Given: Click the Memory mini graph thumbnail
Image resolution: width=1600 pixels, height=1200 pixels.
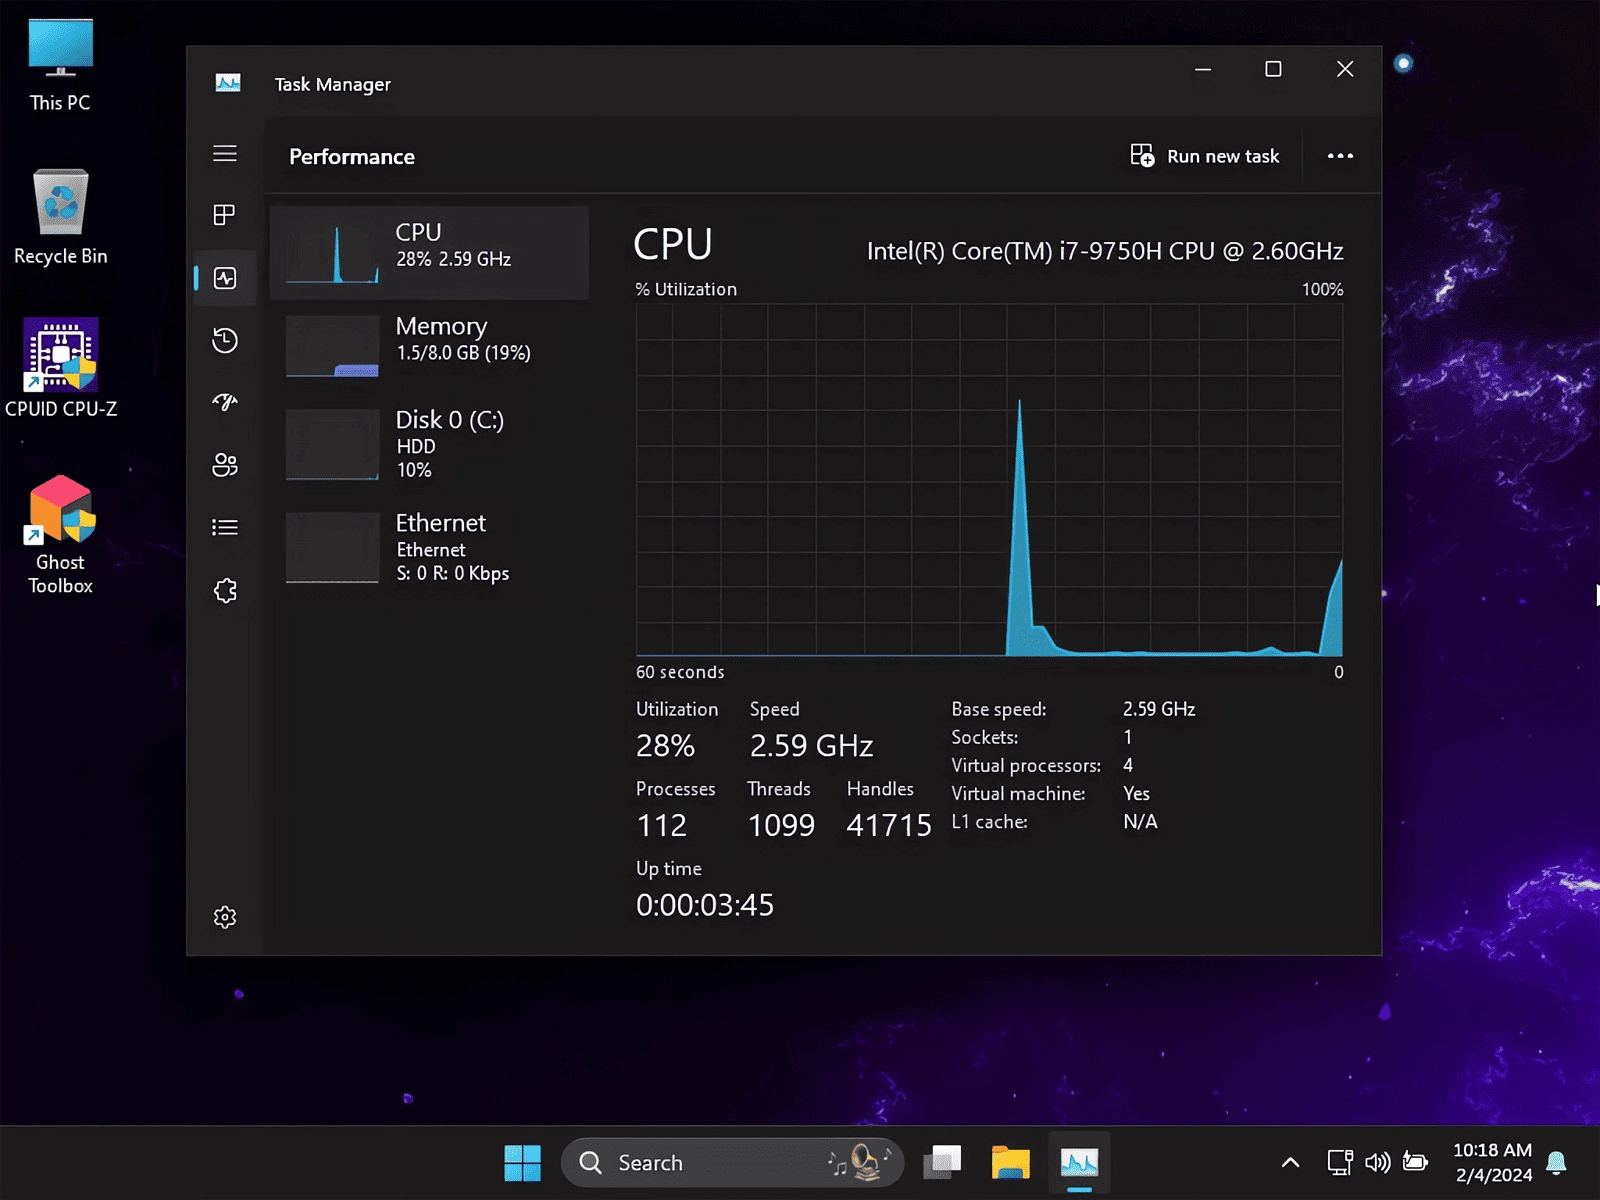Looking at the screenshot, I should 332,346.
